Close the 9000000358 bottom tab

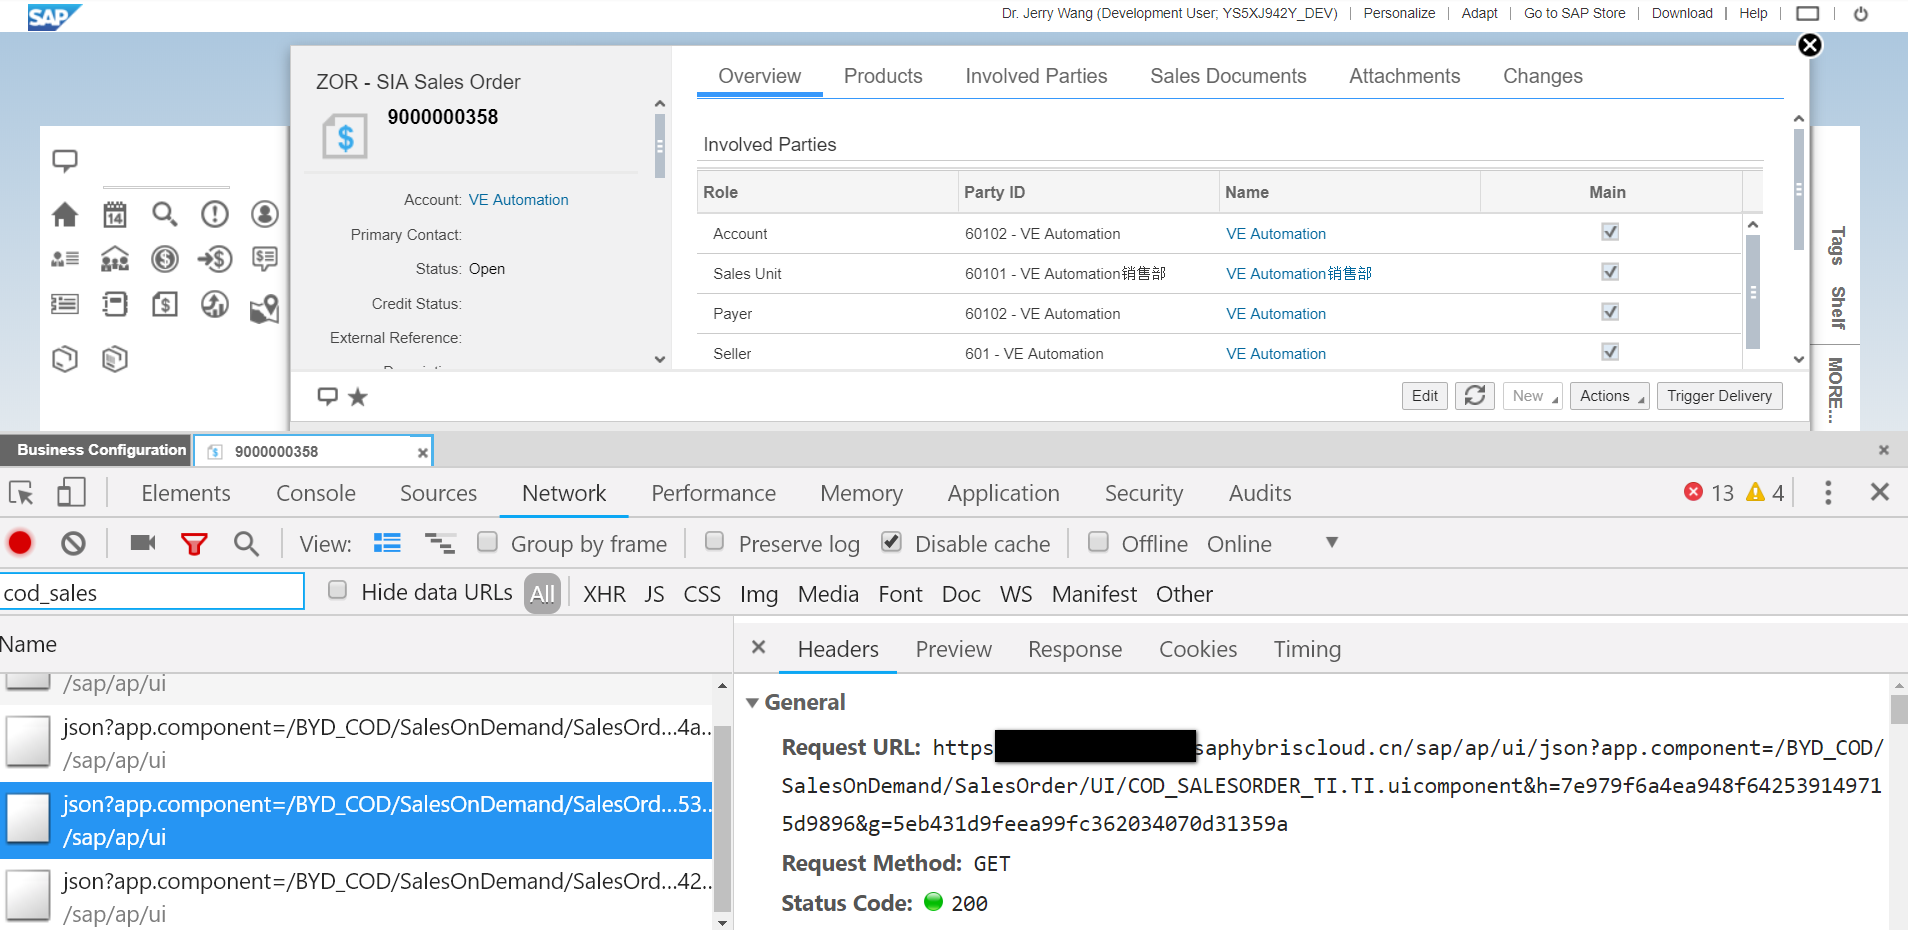click(422, 453)
